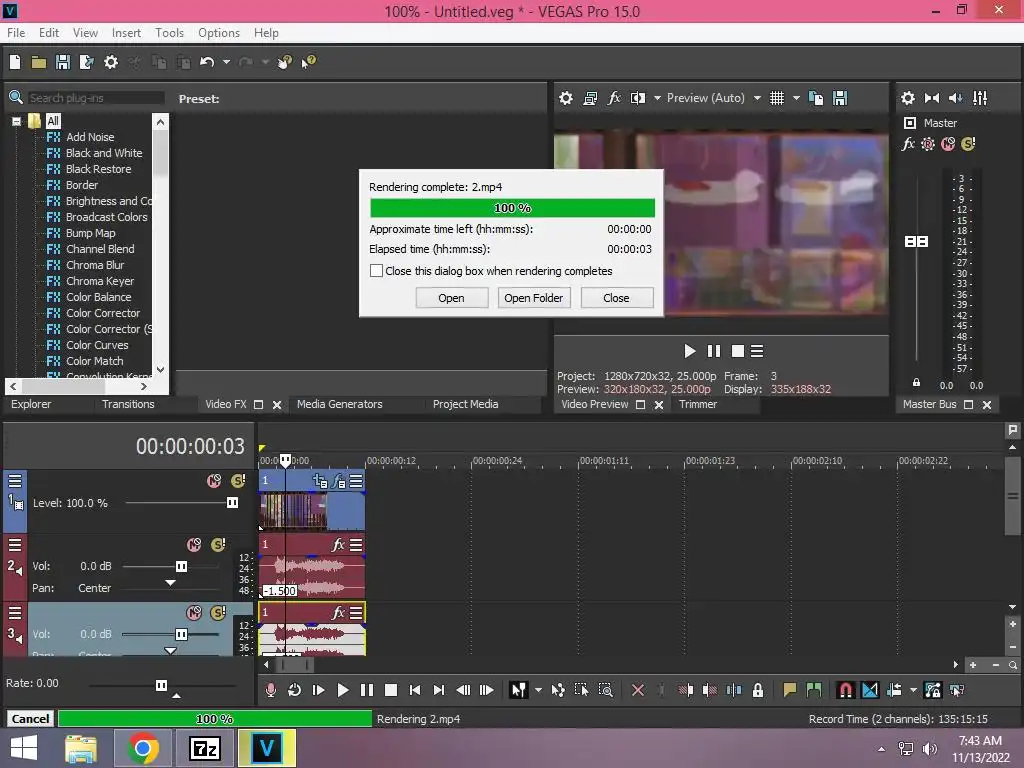Stop playback in the transport bar

pos(391,690)
